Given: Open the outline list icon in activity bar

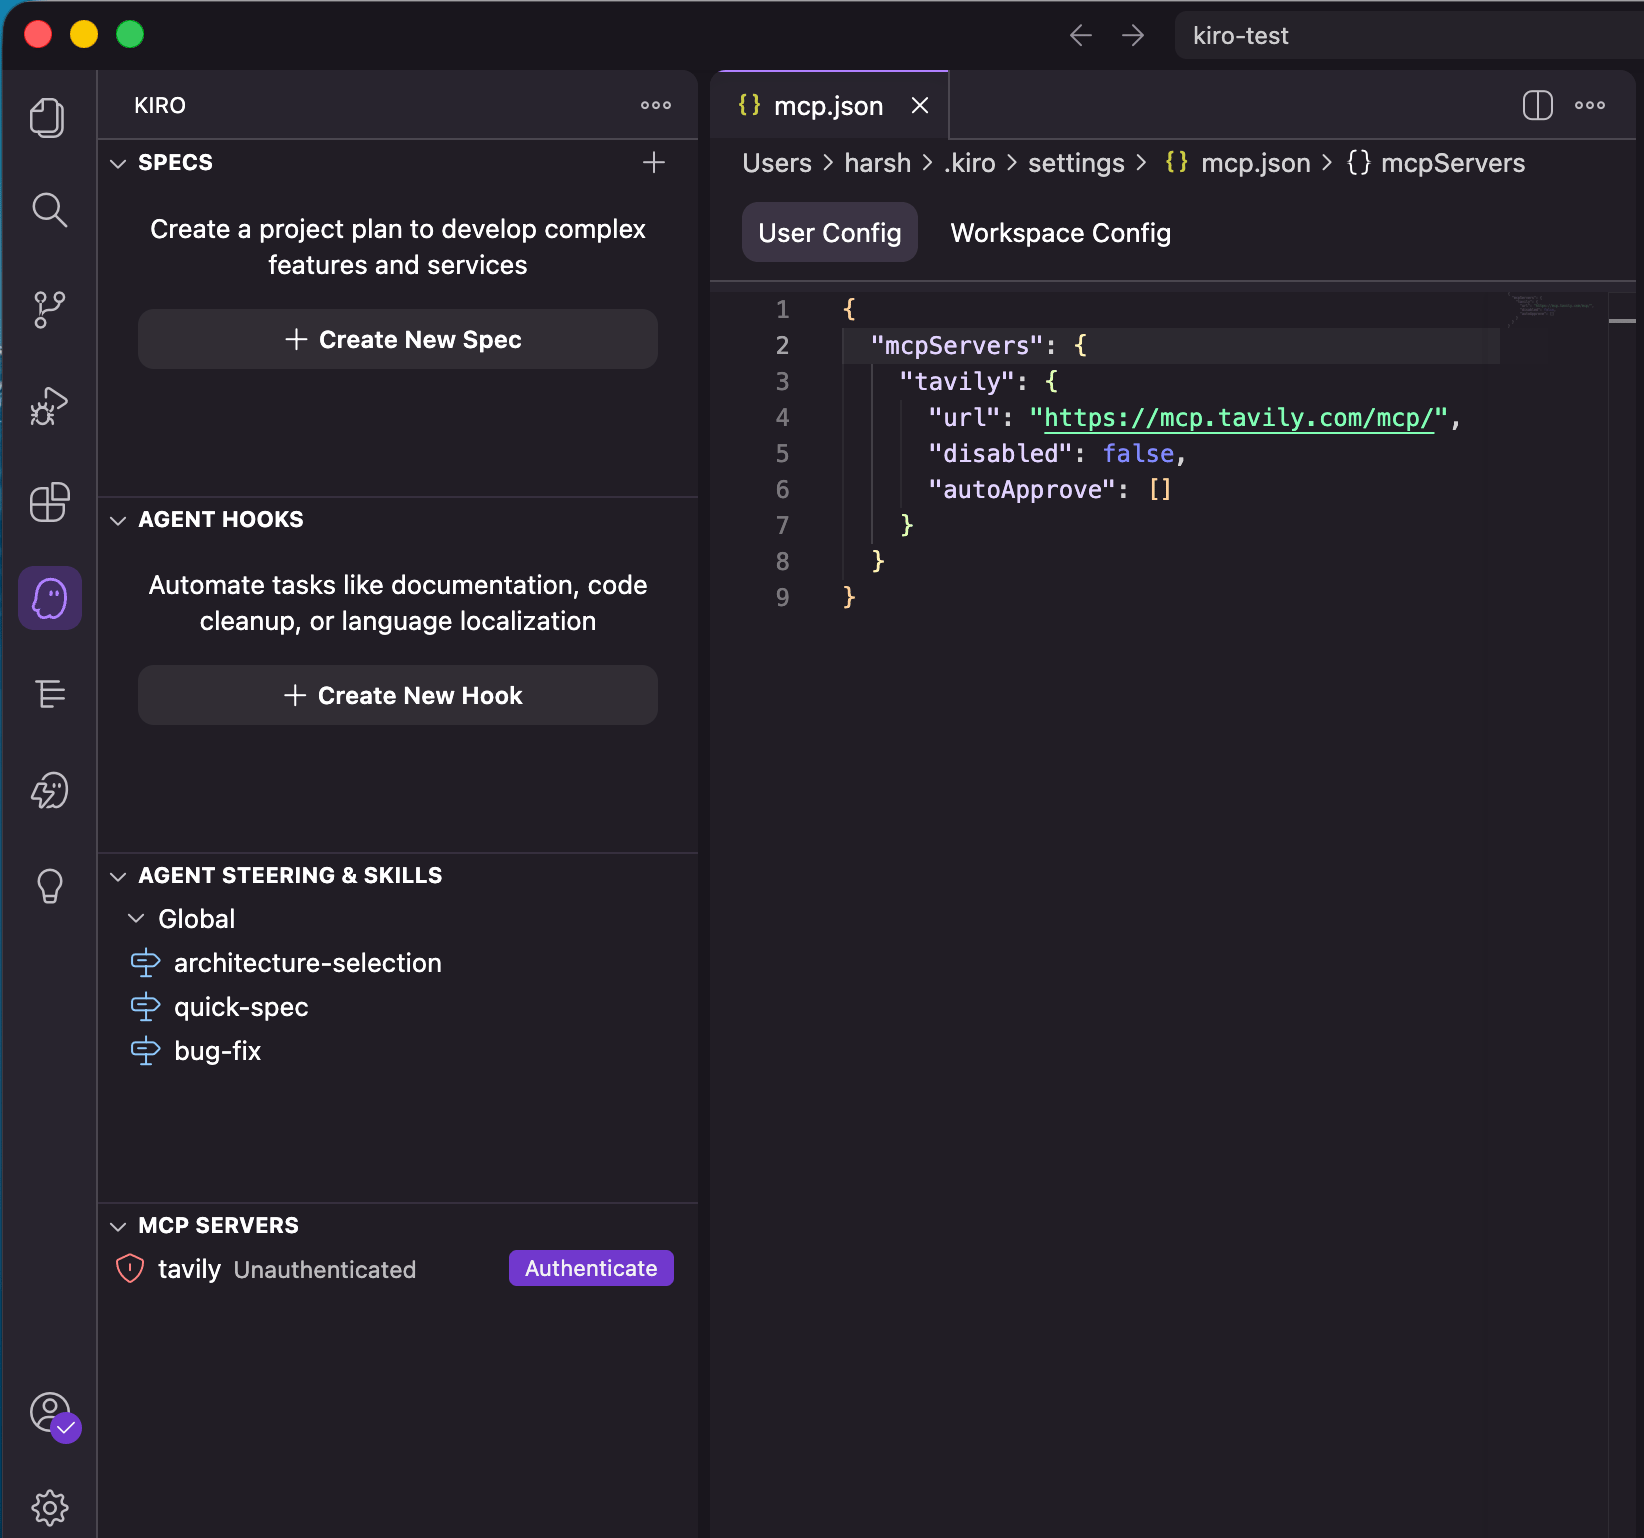Looking at the screenshot, I should [x=49, y=693].
